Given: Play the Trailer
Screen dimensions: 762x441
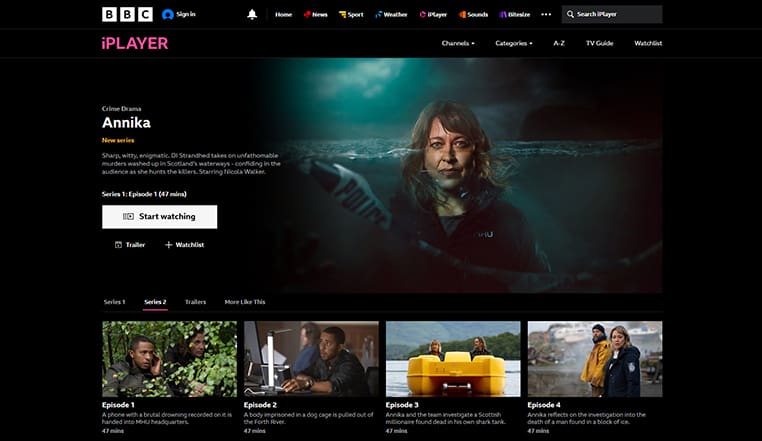Looking at the screenshot, I should [130, 245].
